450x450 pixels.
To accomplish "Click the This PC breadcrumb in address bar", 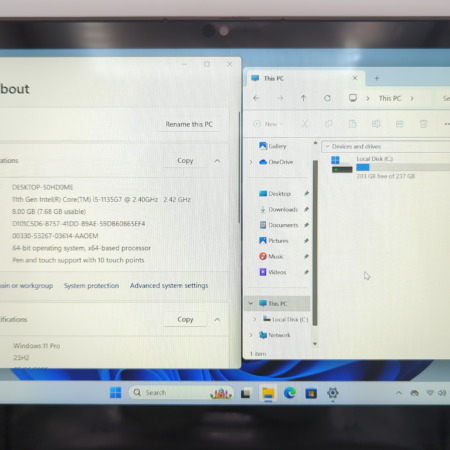I will (x=390, y=98).
